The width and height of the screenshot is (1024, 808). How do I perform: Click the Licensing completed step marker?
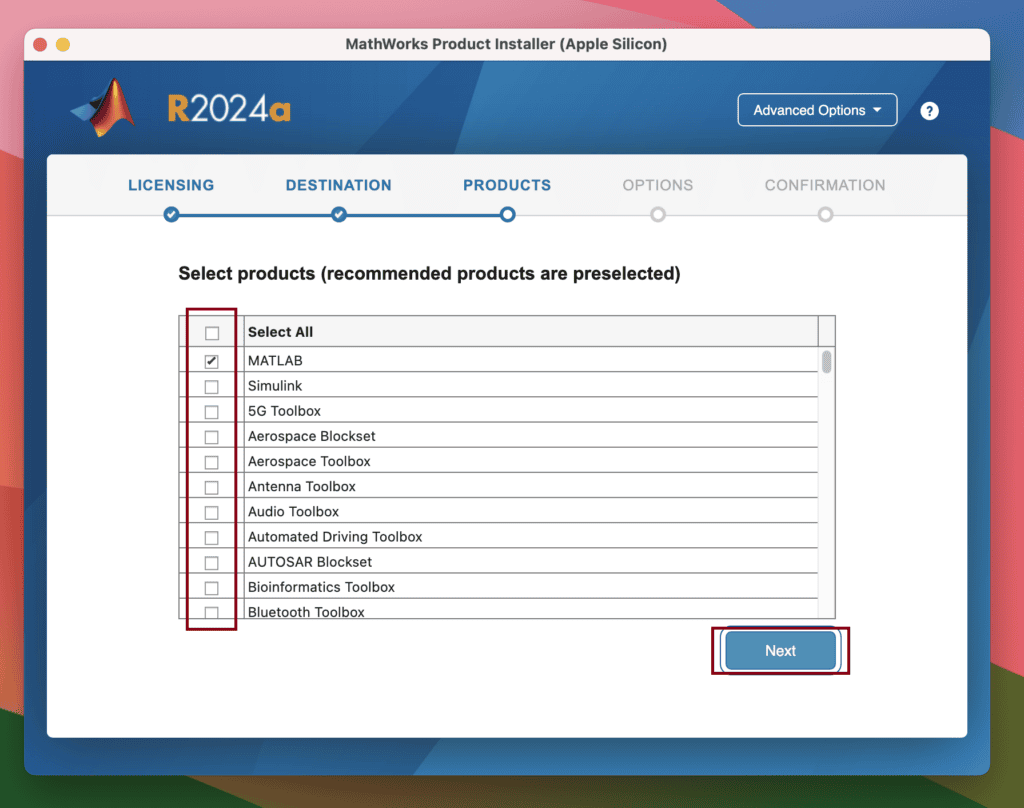[x=171, y=214]
